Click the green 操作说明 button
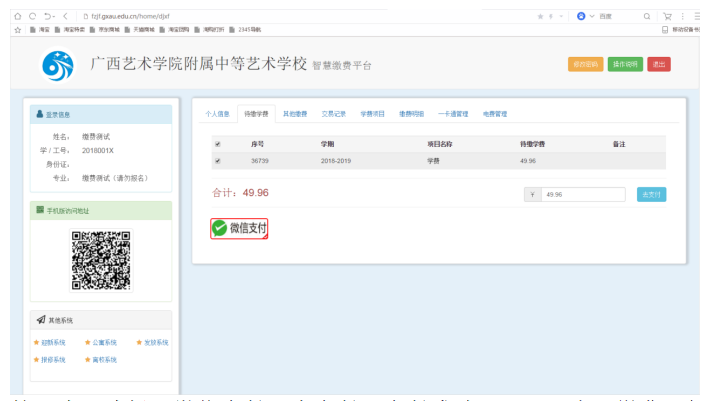 coord(625,65)
